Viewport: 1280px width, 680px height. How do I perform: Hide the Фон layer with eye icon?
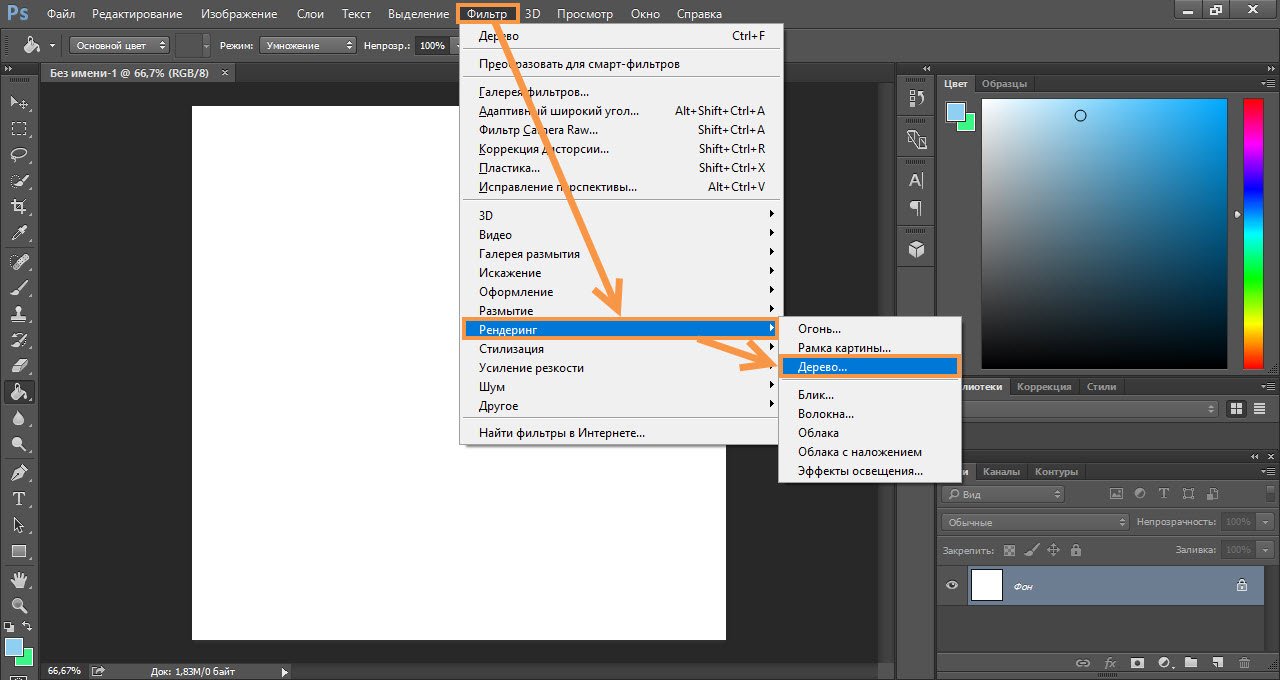pos(952,586)
